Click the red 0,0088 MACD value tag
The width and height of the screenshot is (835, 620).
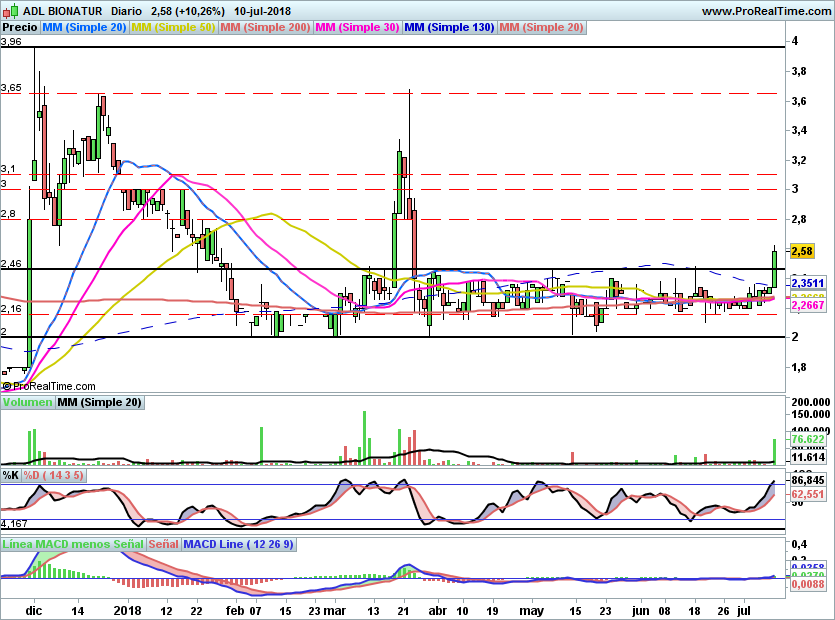point(806,584)
